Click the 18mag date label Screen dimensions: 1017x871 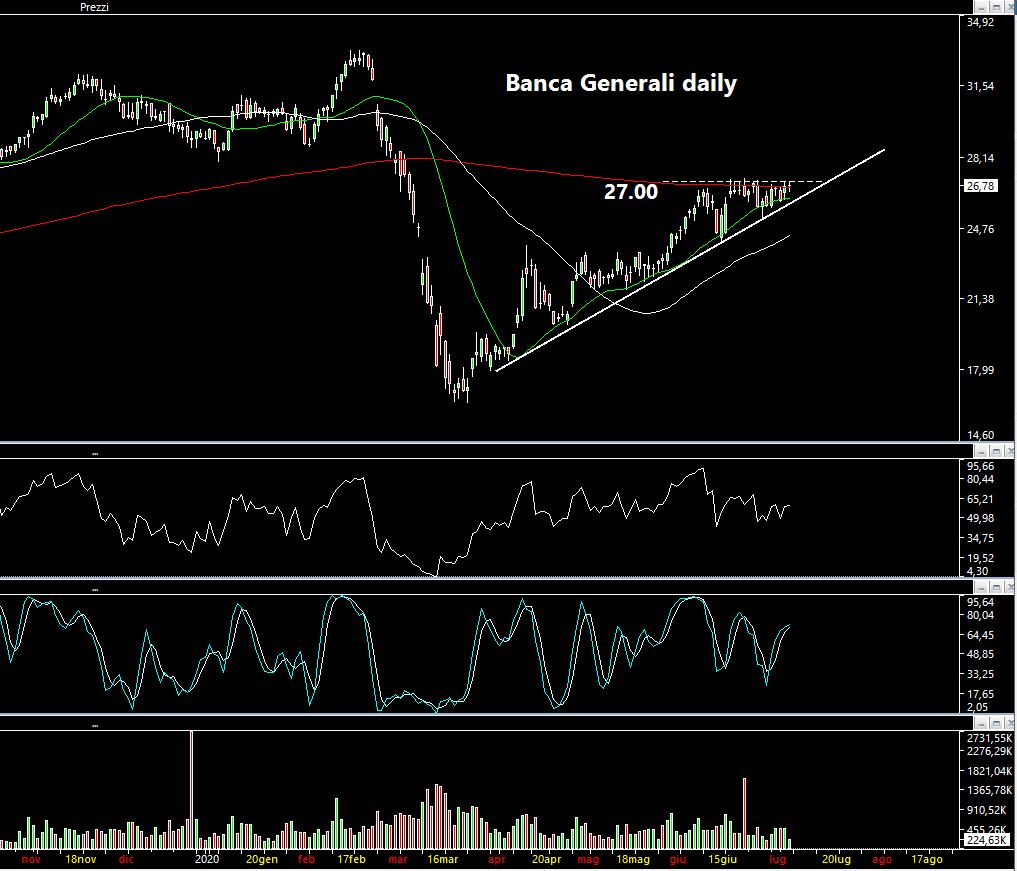click(633, 859)
